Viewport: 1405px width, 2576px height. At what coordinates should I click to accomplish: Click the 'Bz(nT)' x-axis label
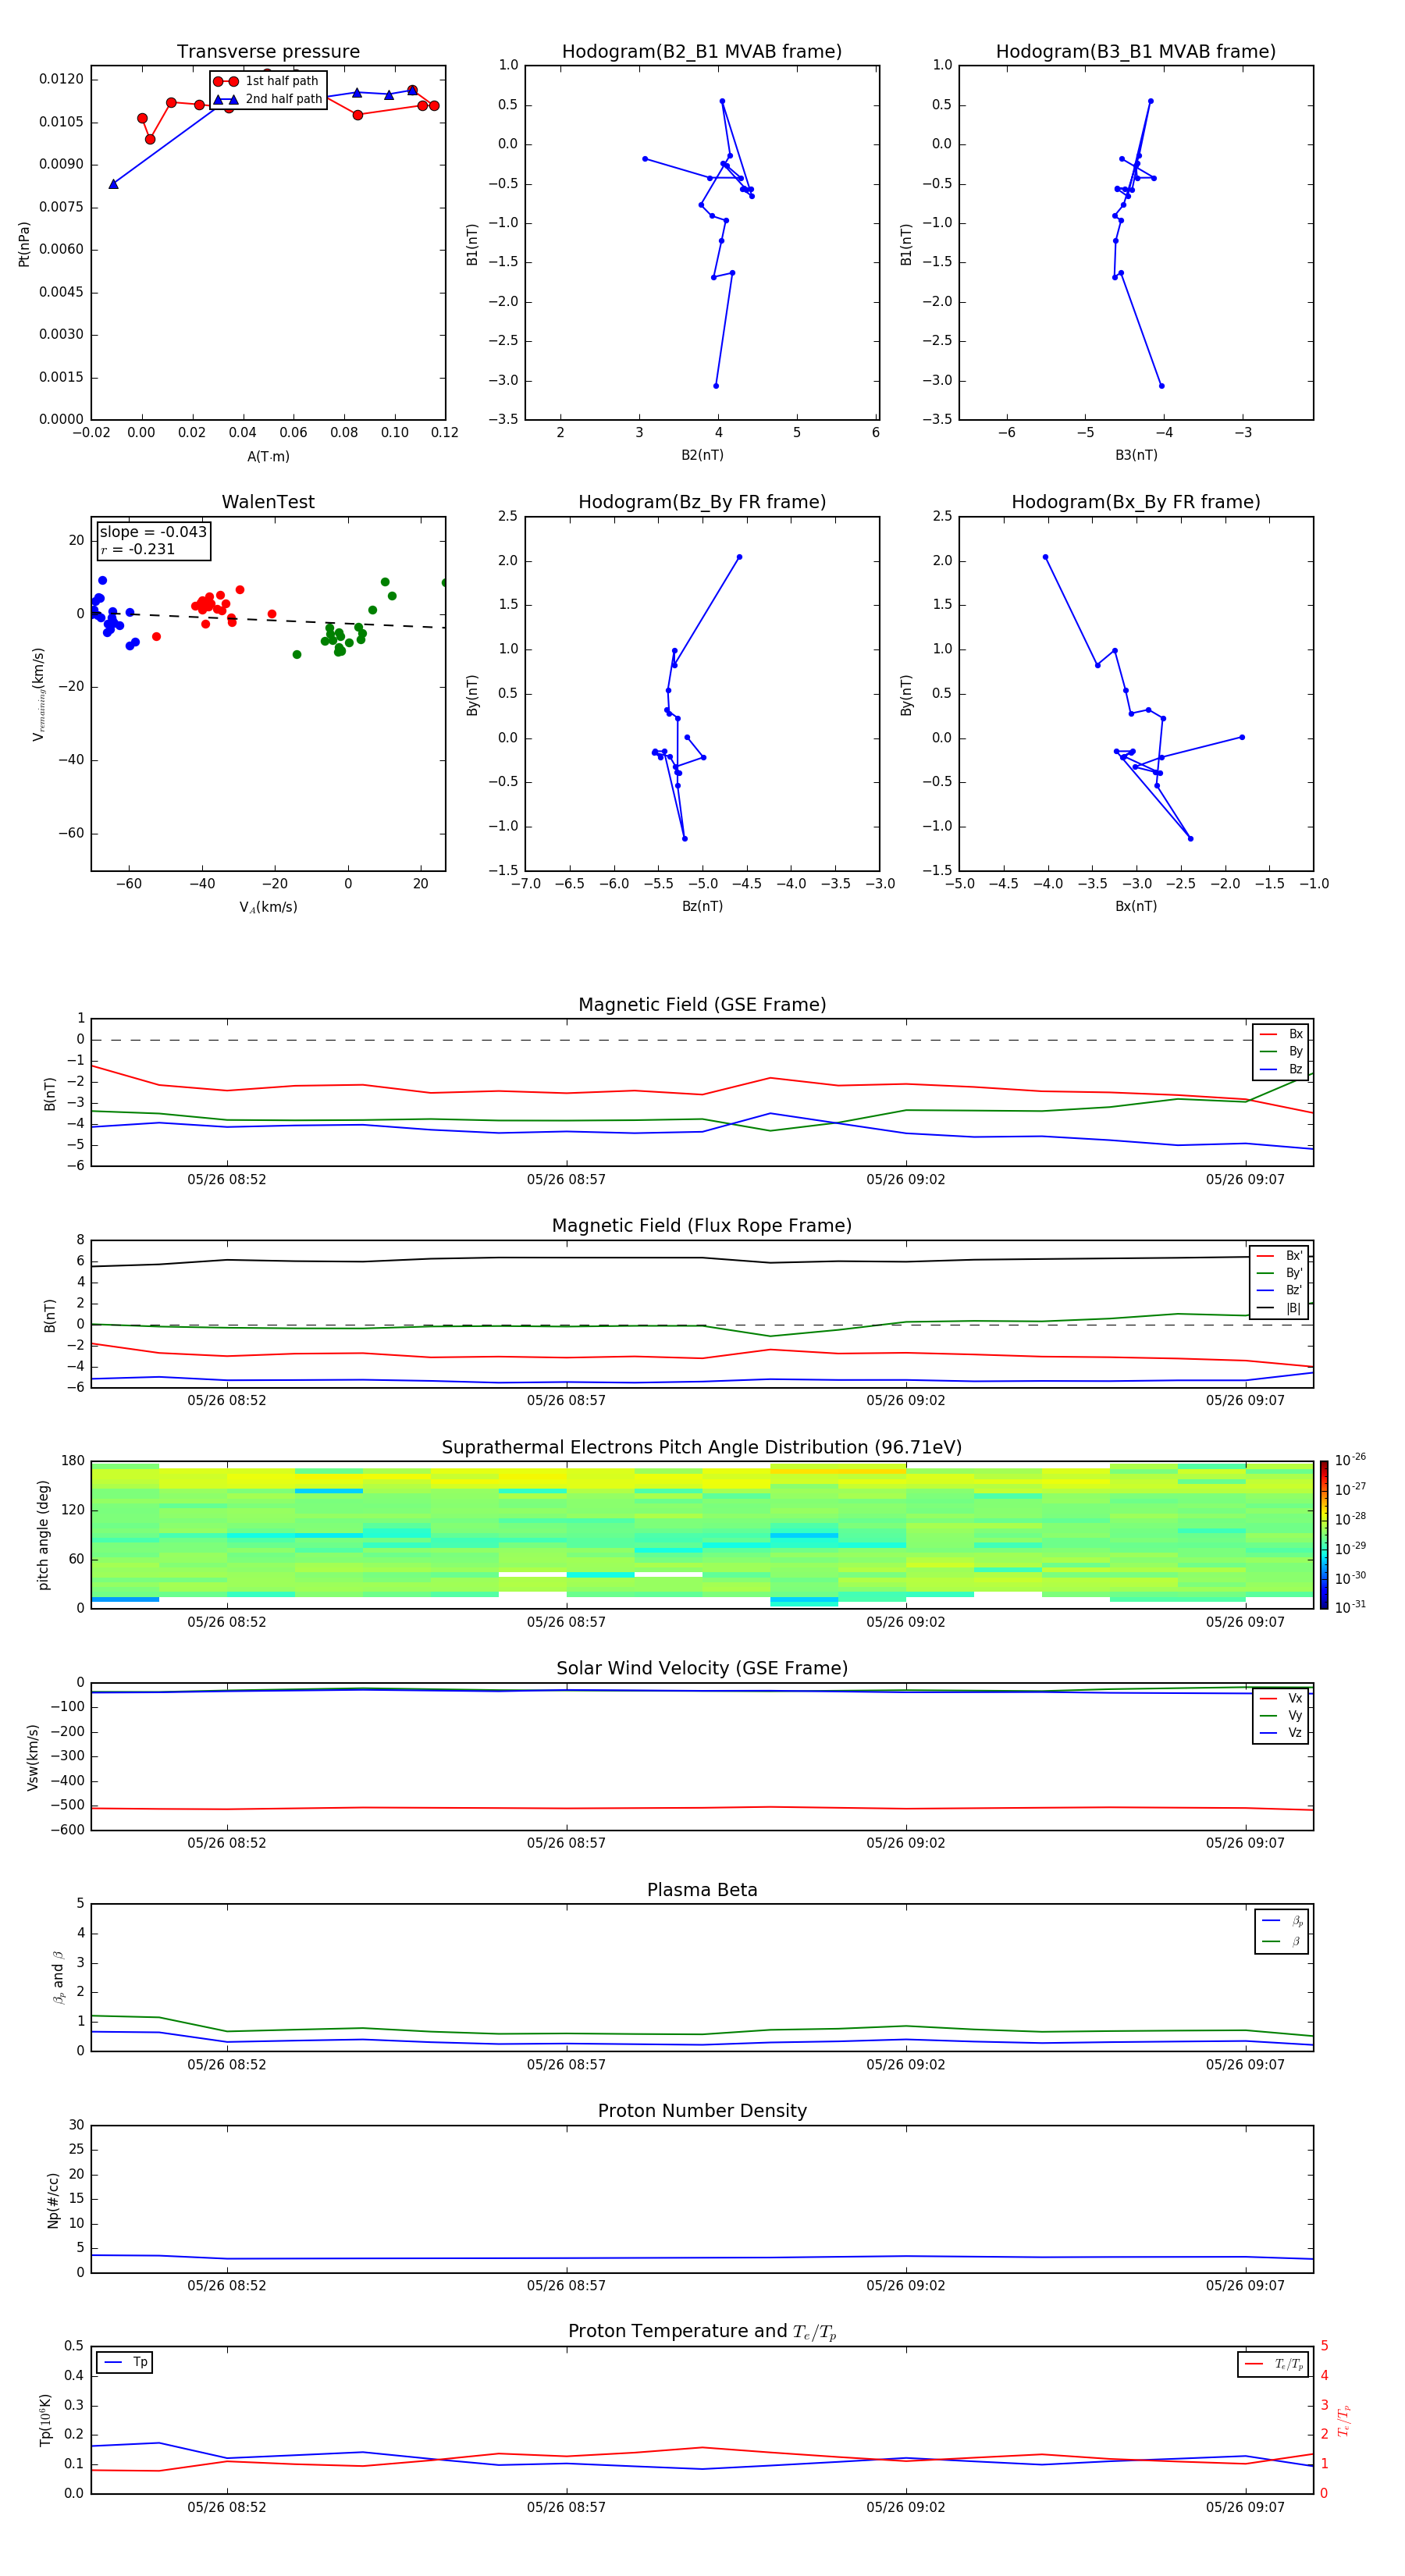(x=702, y=906)
